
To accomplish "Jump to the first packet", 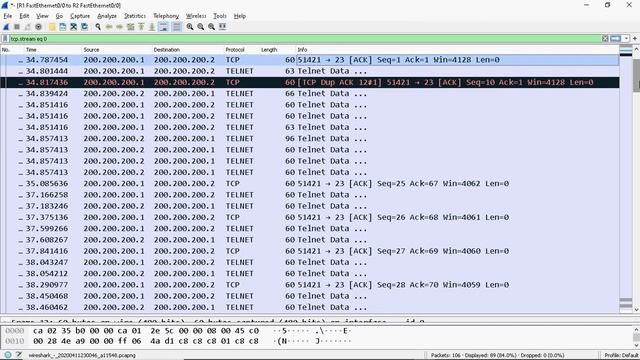I will 141,27.
